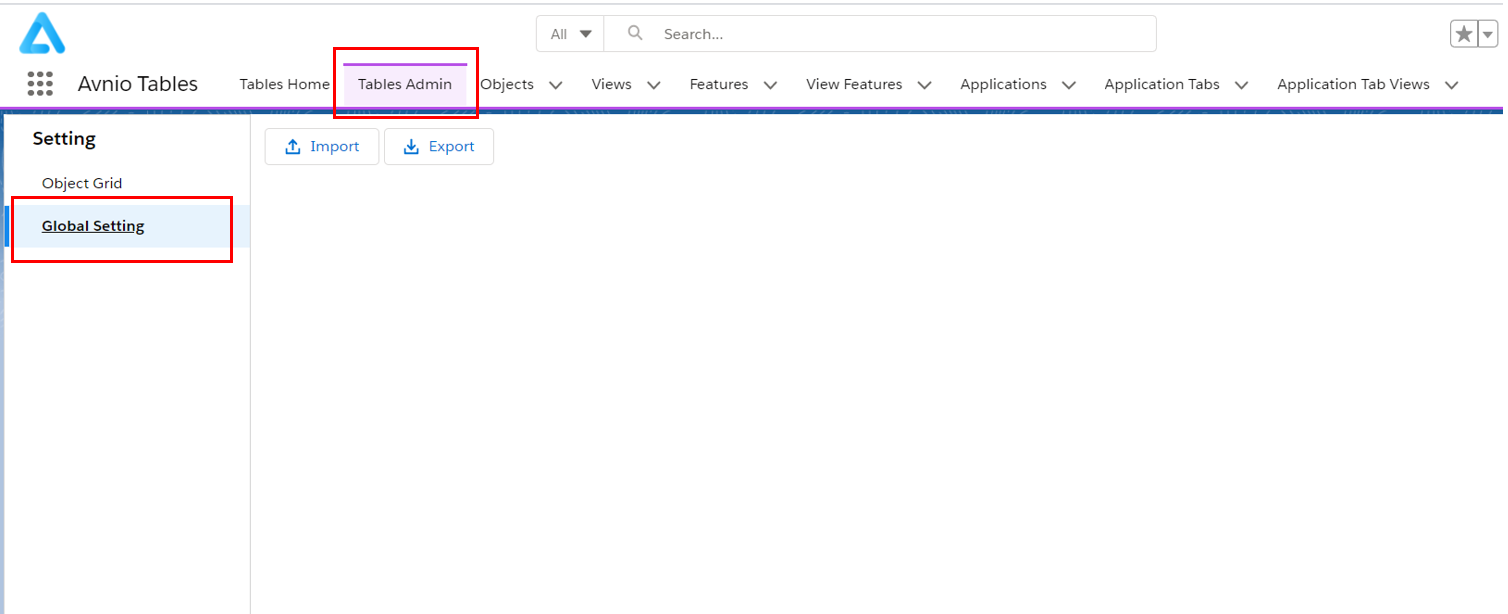Click the search magnifier icon

635,33
